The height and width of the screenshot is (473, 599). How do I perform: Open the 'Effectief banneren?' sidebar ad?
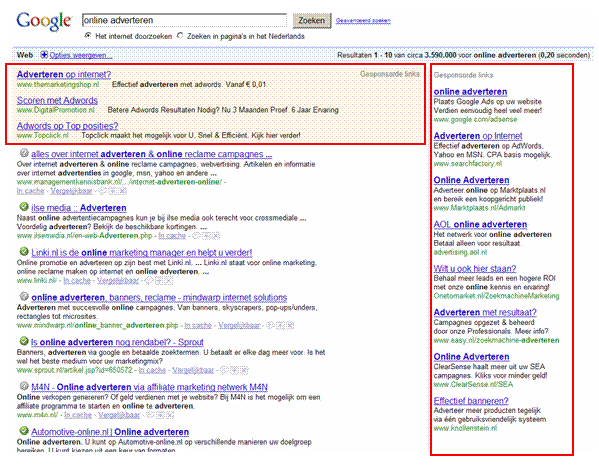471,401
